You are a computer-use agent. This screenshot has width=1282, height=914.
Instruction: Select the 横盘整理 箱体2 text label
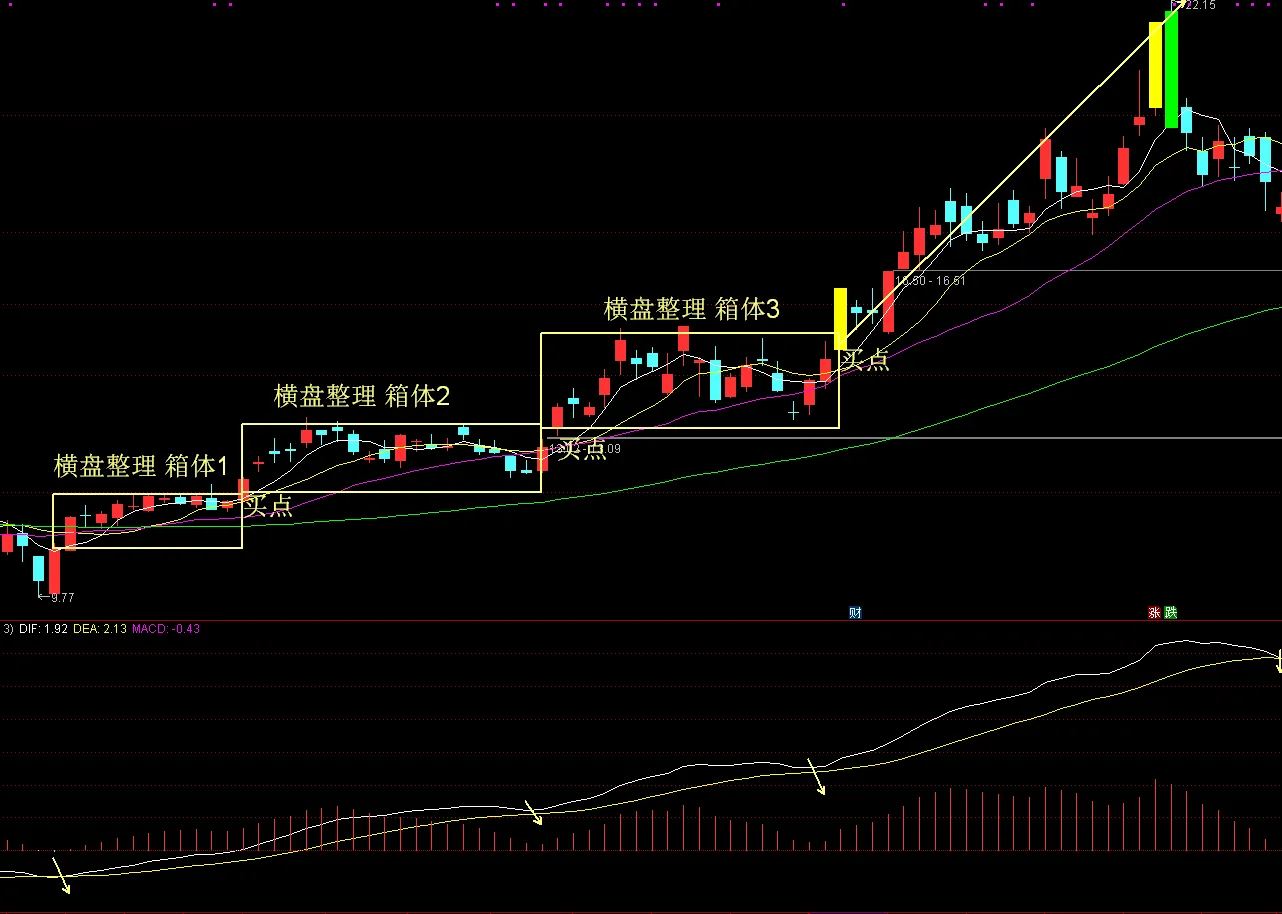[x=362, y=395]
